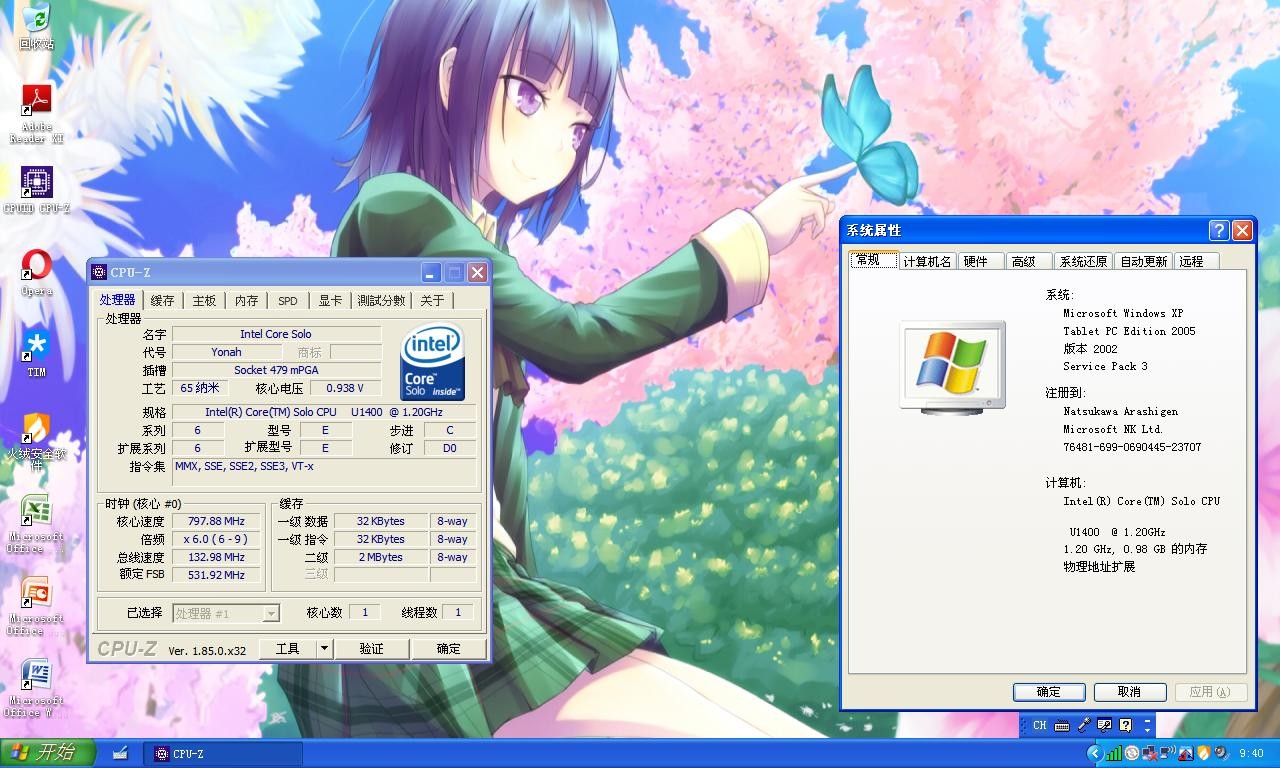Click the Service Pack 3 text
The height and width of the screenshot is (768, 1280).
[x=1105, y=366]
